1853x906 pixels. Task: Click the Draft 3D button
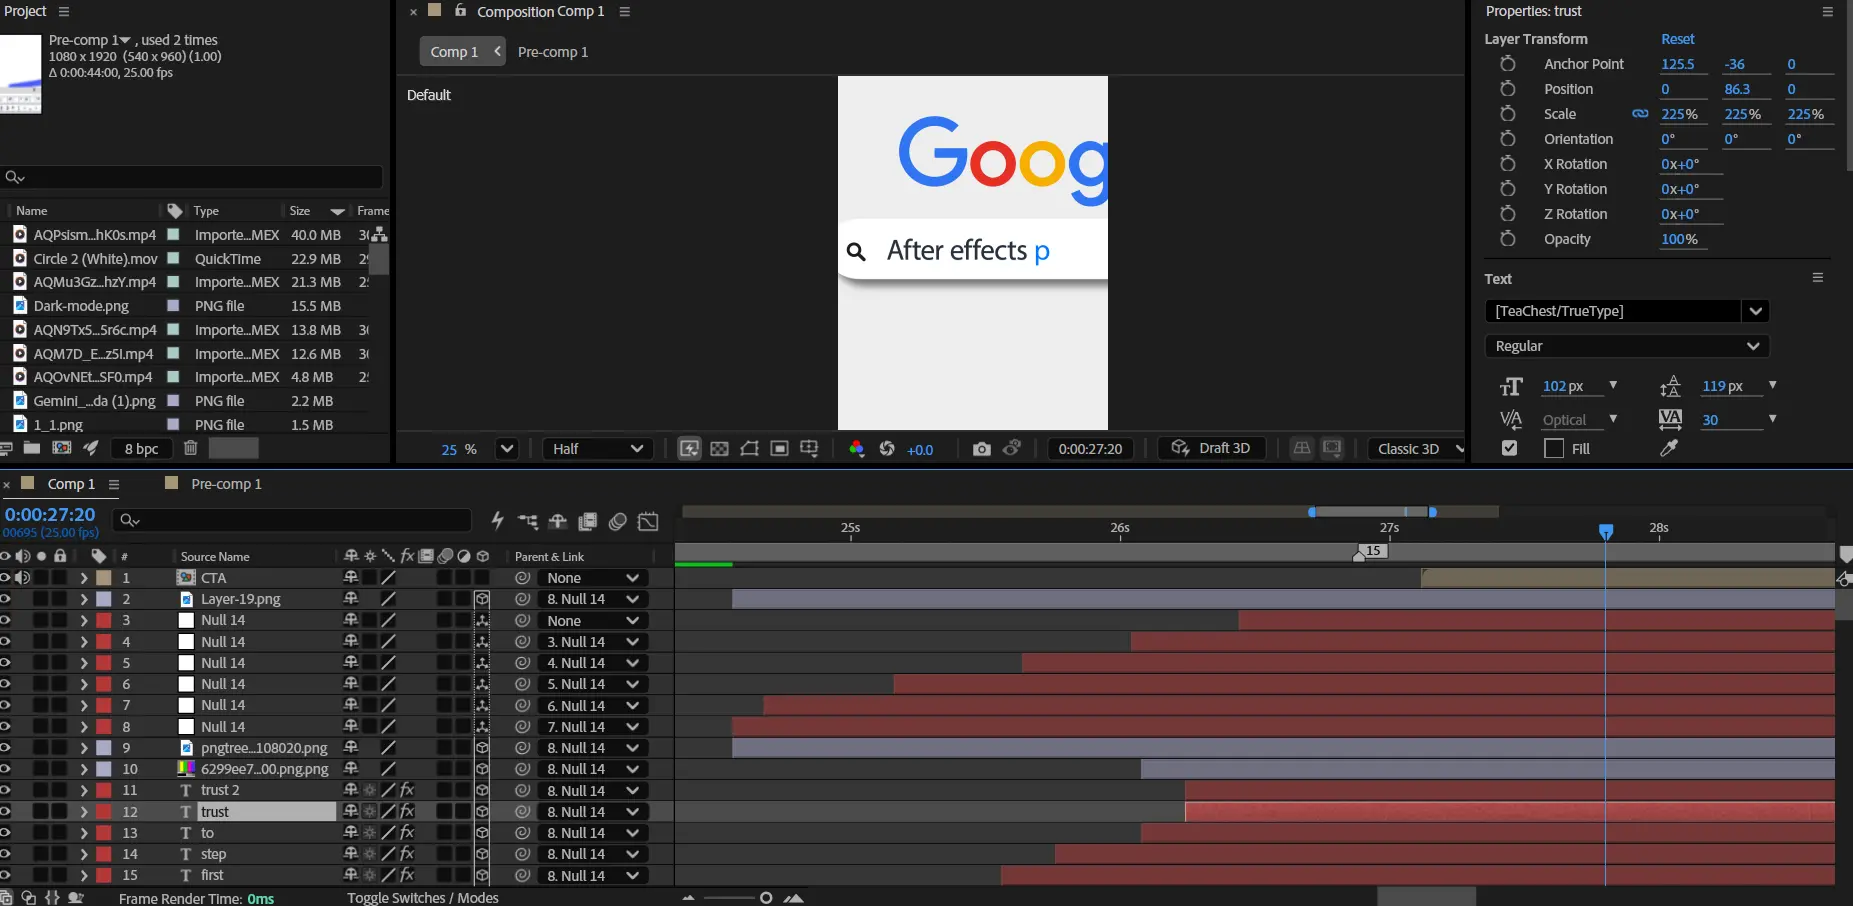(x=1211, y=449)
